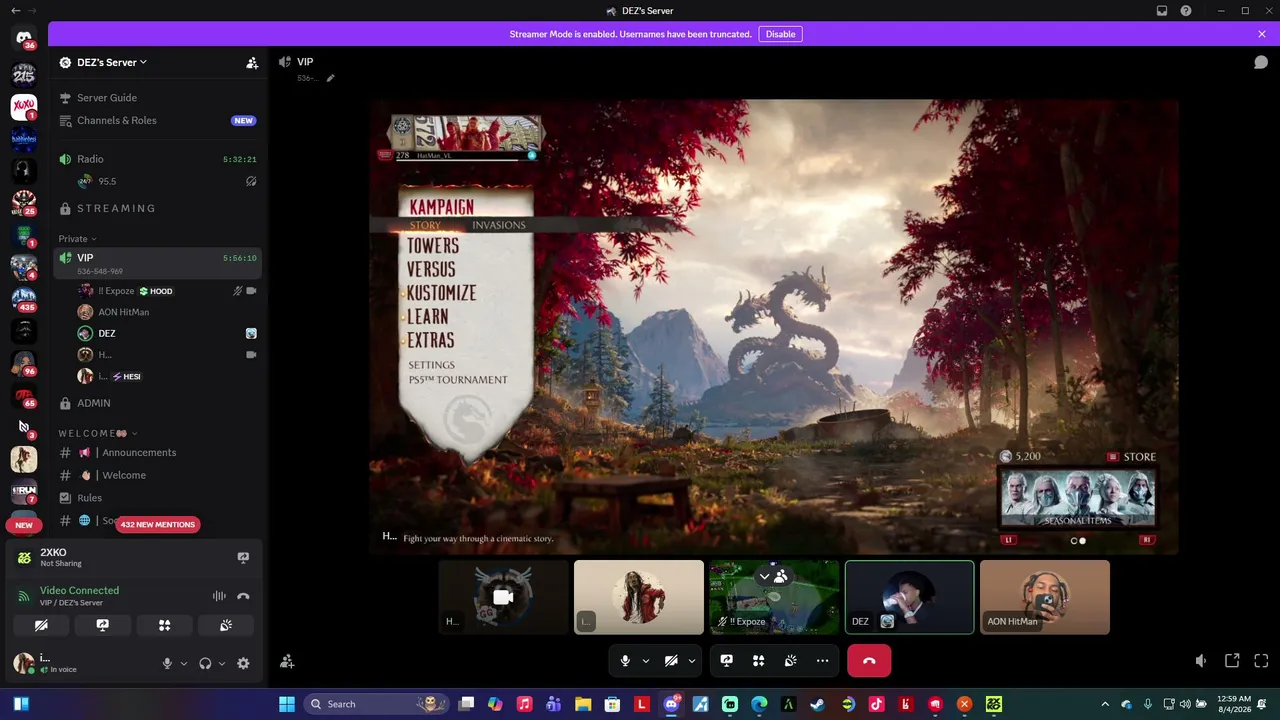The width and height of the screenshot is (1280, 720).
Task: Start an activity from the sidebar panel
Action: coord(165,625)
